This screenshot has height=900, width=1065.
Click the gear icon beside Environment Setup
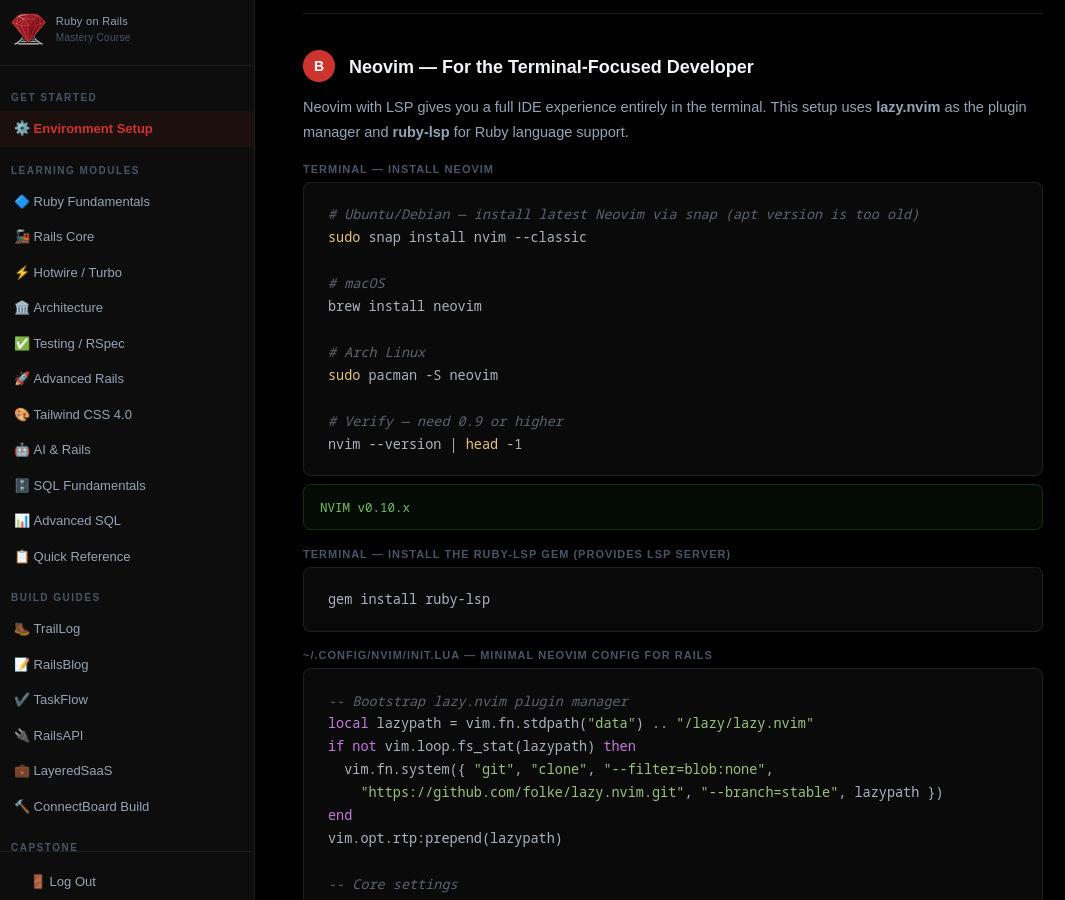point(22,128)
